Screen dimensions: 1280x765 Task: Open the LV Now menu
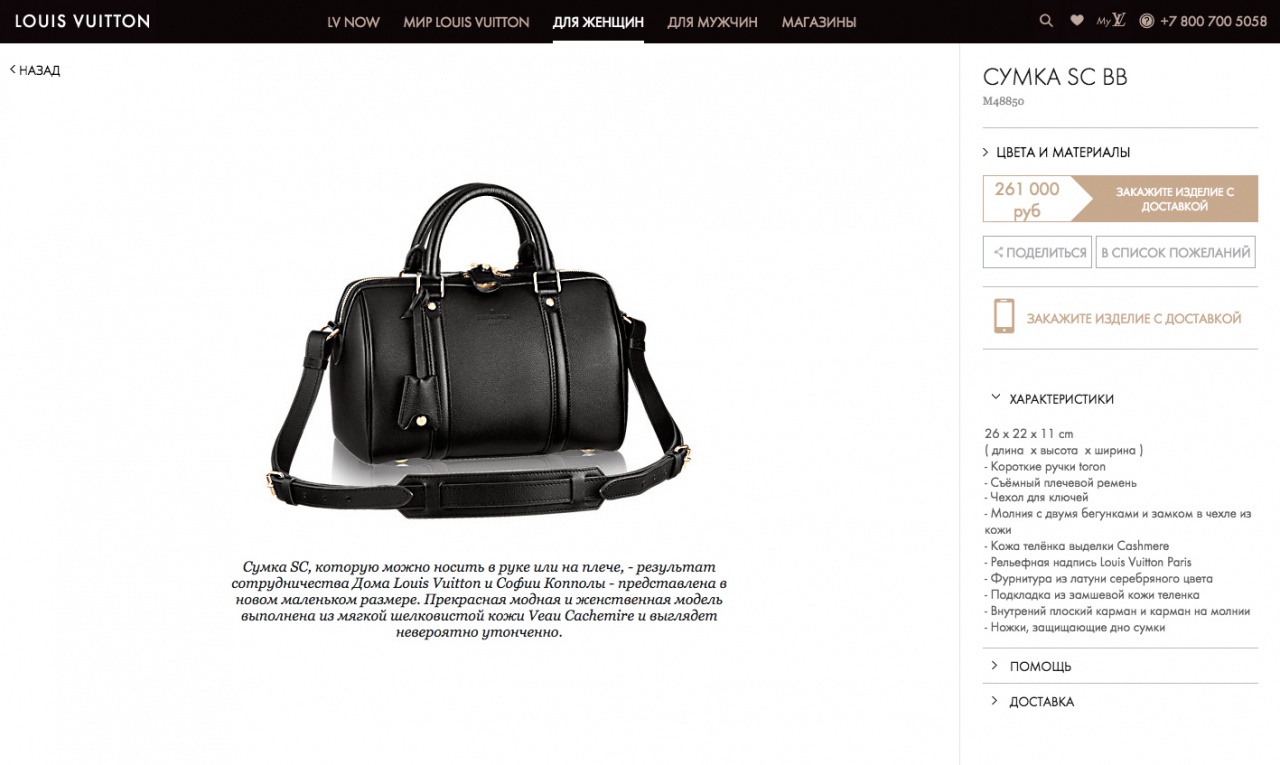click(x=354, y=22)
